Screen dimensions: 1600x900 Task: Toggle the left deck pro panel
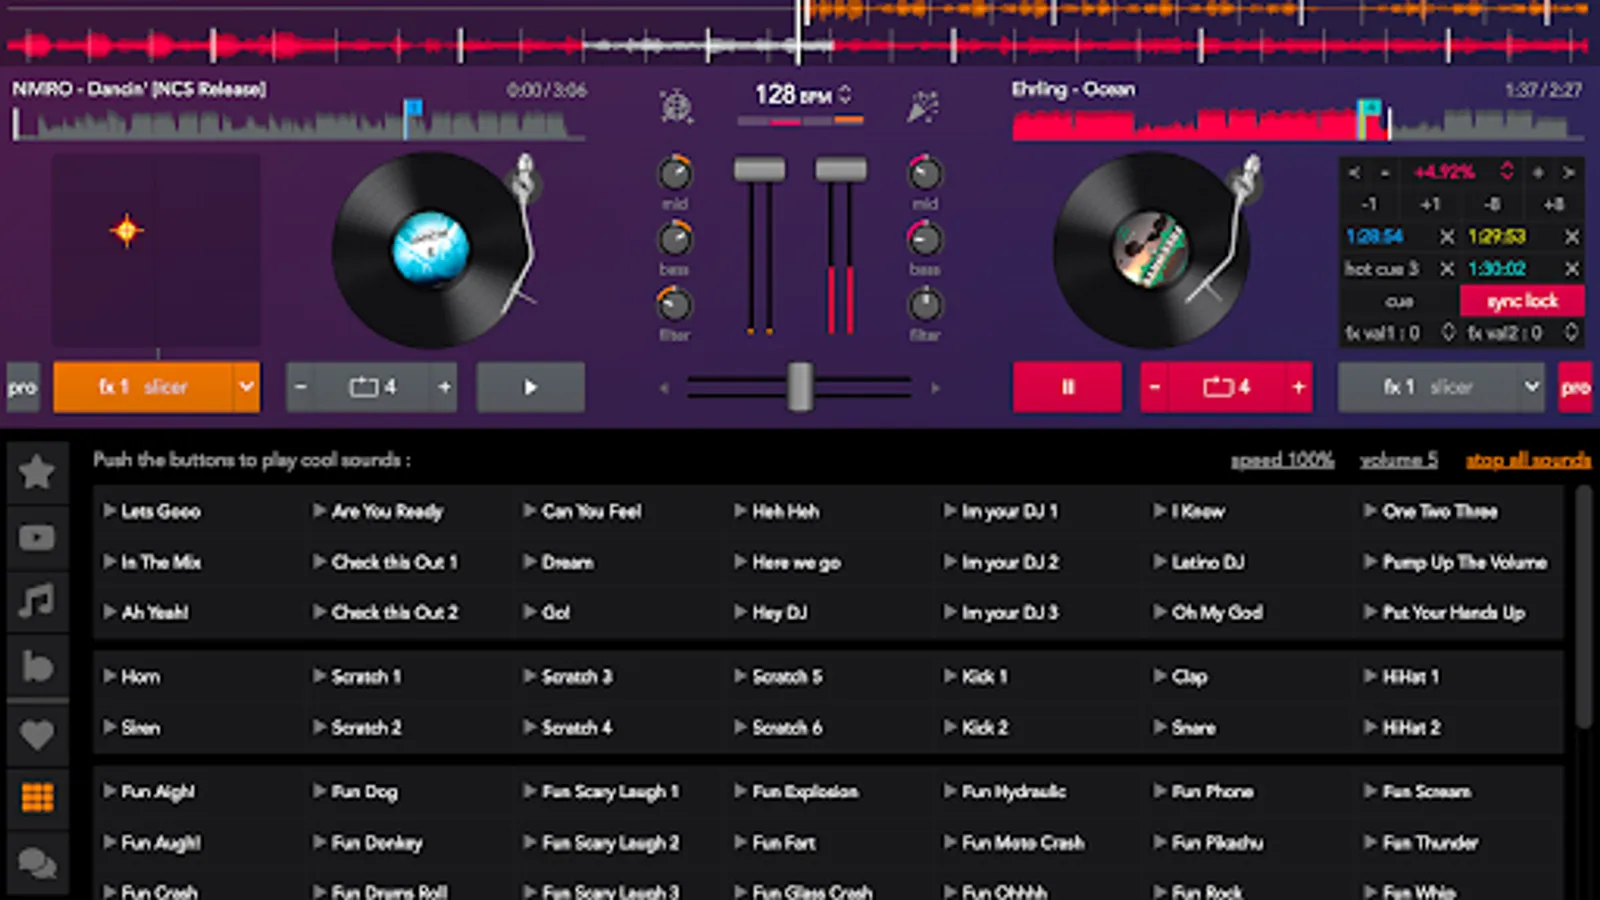(22, 387)
